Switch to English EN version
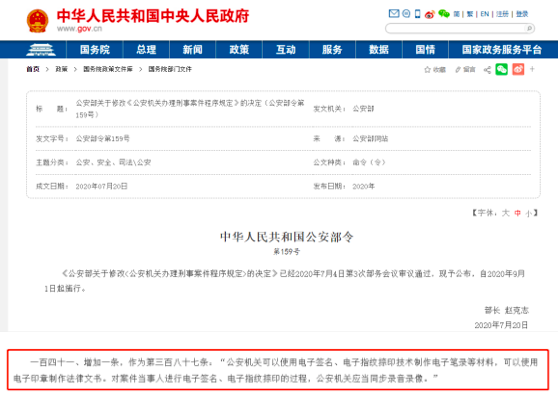 pos(485,14)
